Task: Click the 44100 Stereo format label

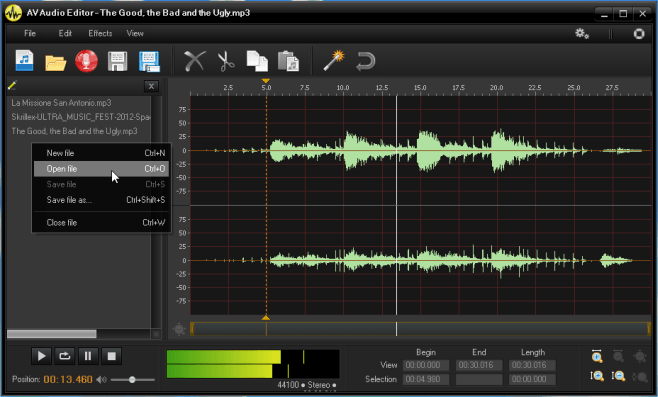Action: point(306,385)
